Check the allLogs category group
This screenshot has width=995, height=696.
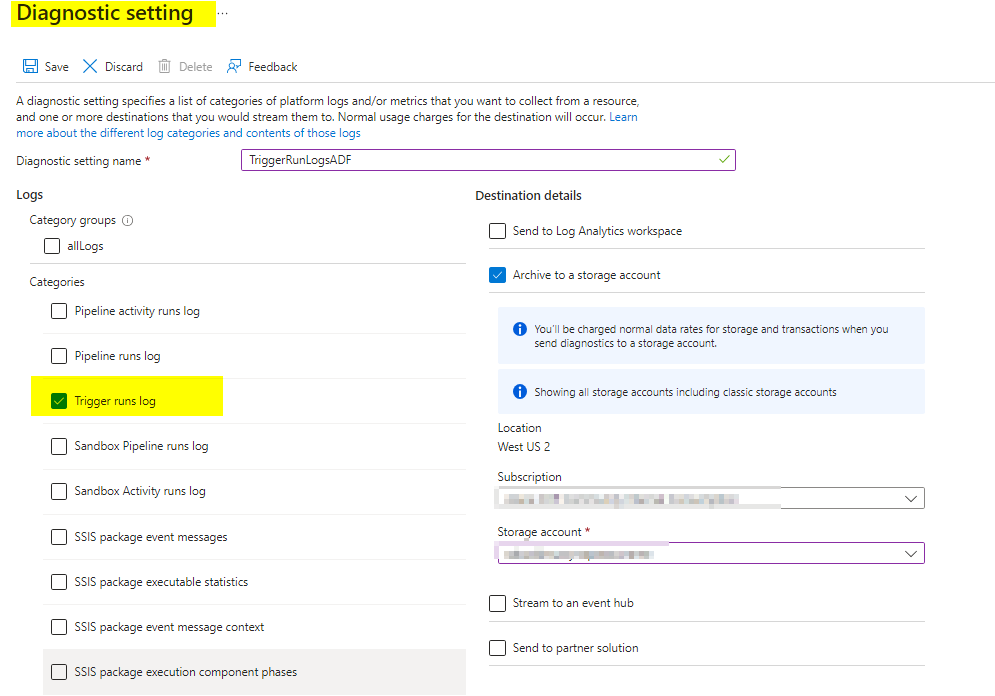[x=52, y=246]
